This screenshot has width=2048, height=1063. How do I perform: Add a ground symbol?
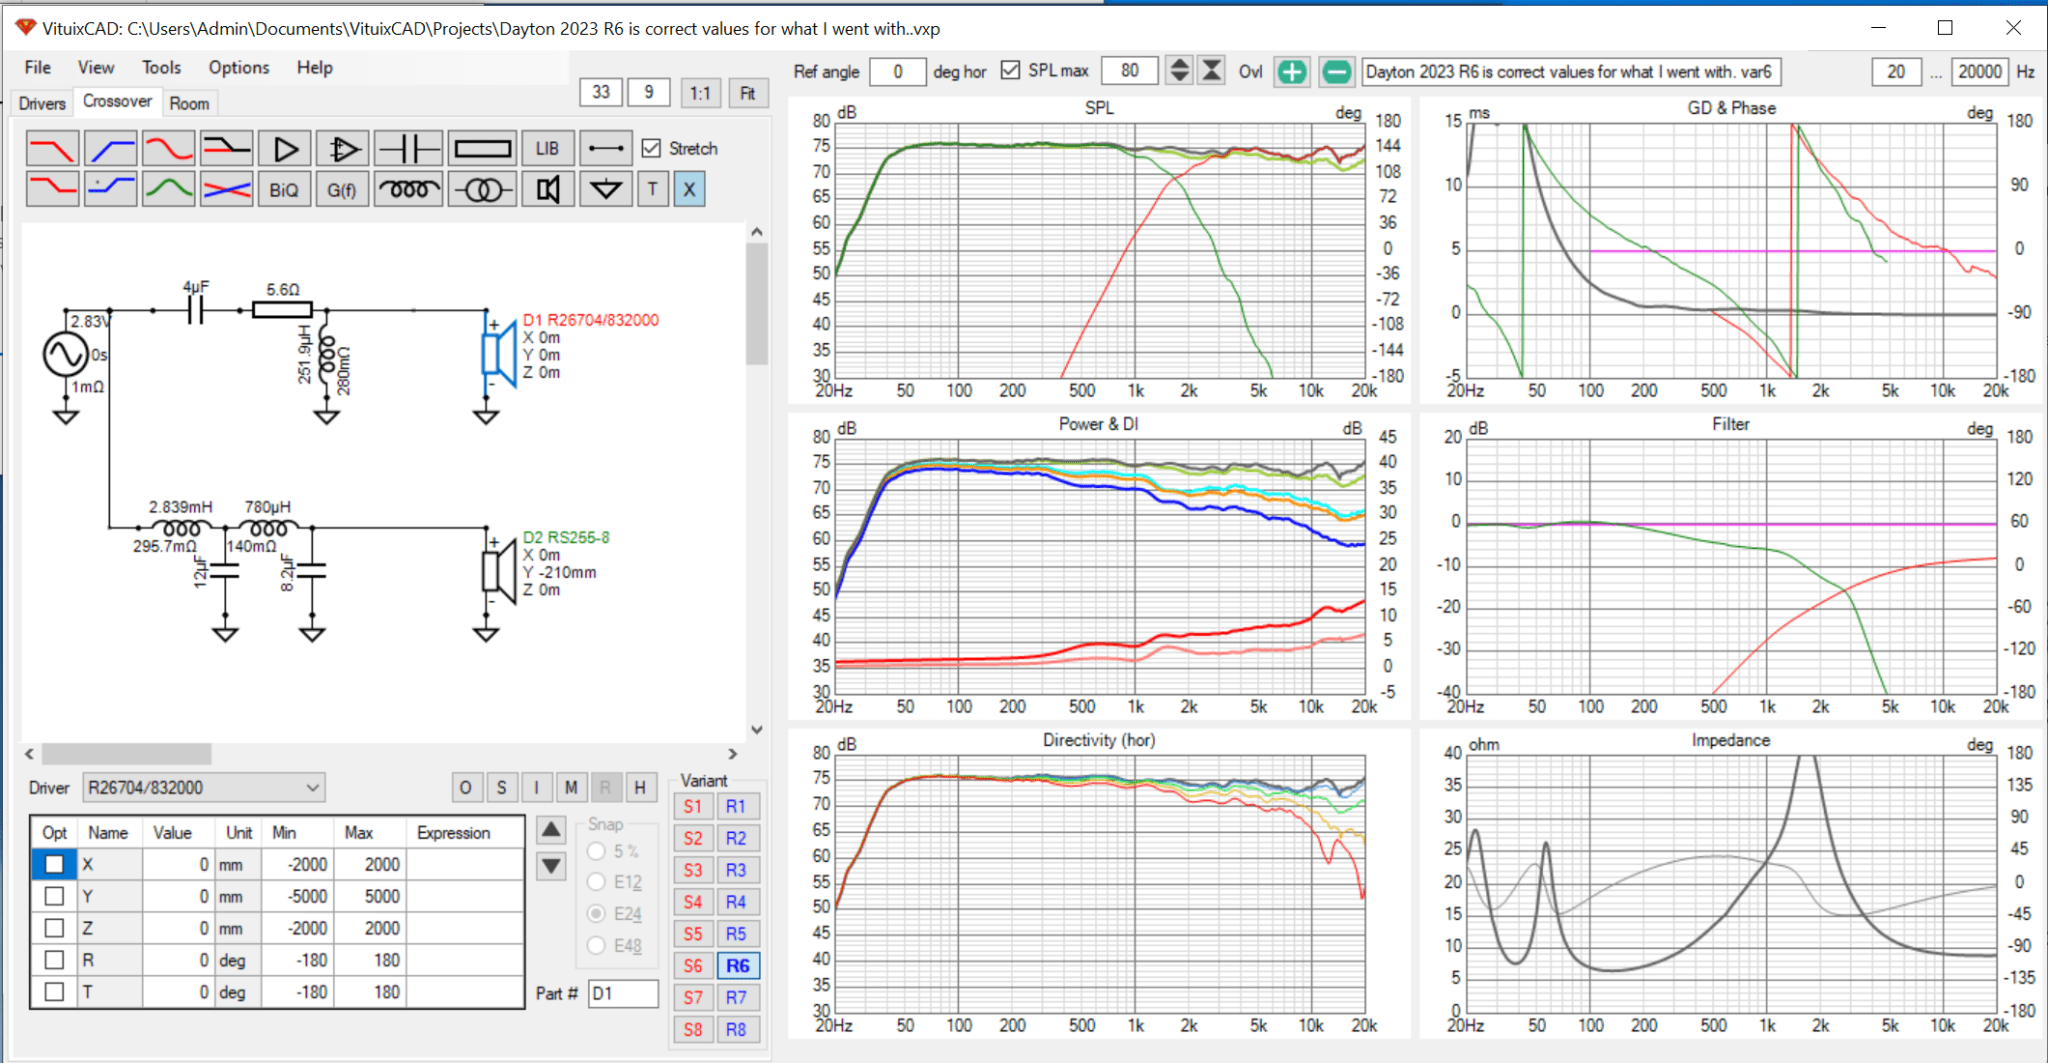pos(605,189)
